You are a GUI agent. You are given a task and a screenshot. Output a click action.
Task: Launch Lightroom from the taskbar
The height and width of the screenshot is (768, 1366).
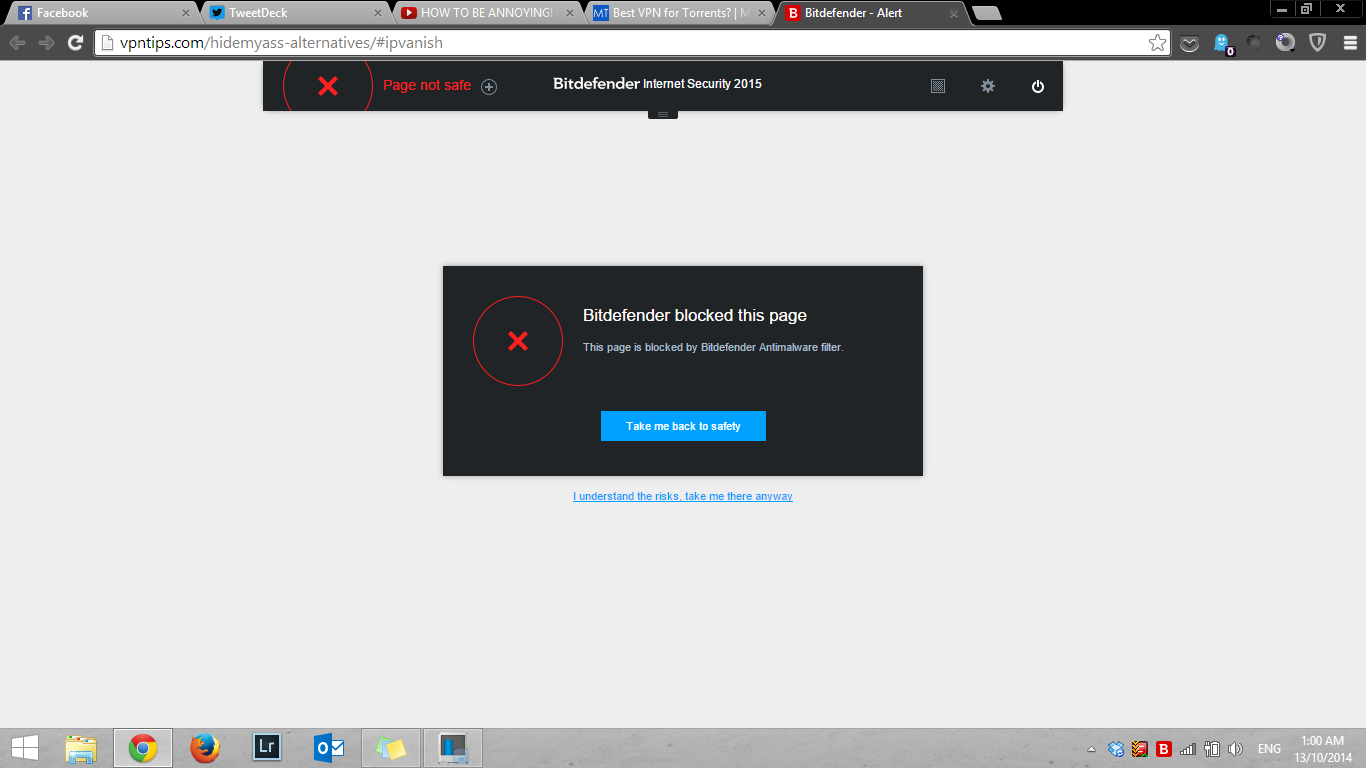267,747
